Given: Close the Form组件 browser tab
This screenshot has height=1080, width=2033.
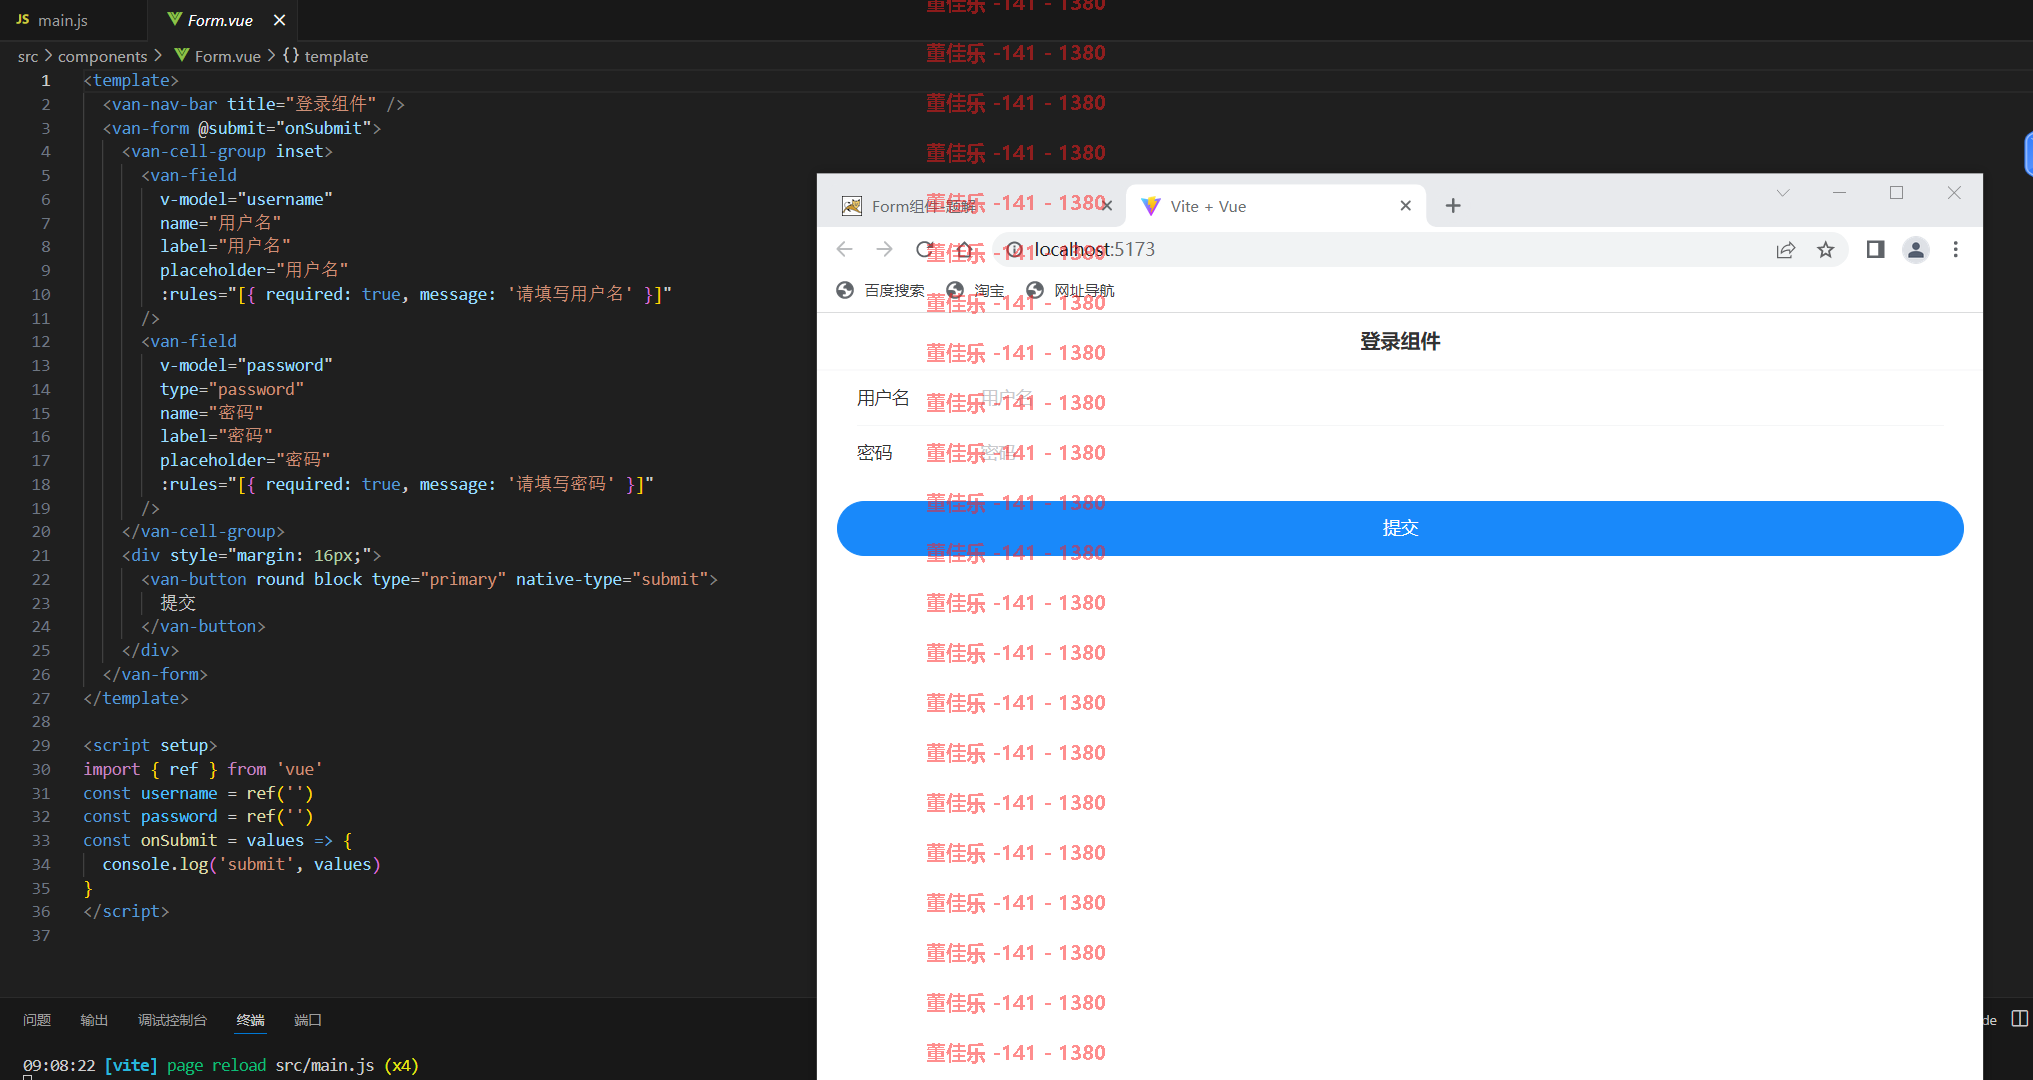Looking at the screenshot, I should tap(1106, 205).
